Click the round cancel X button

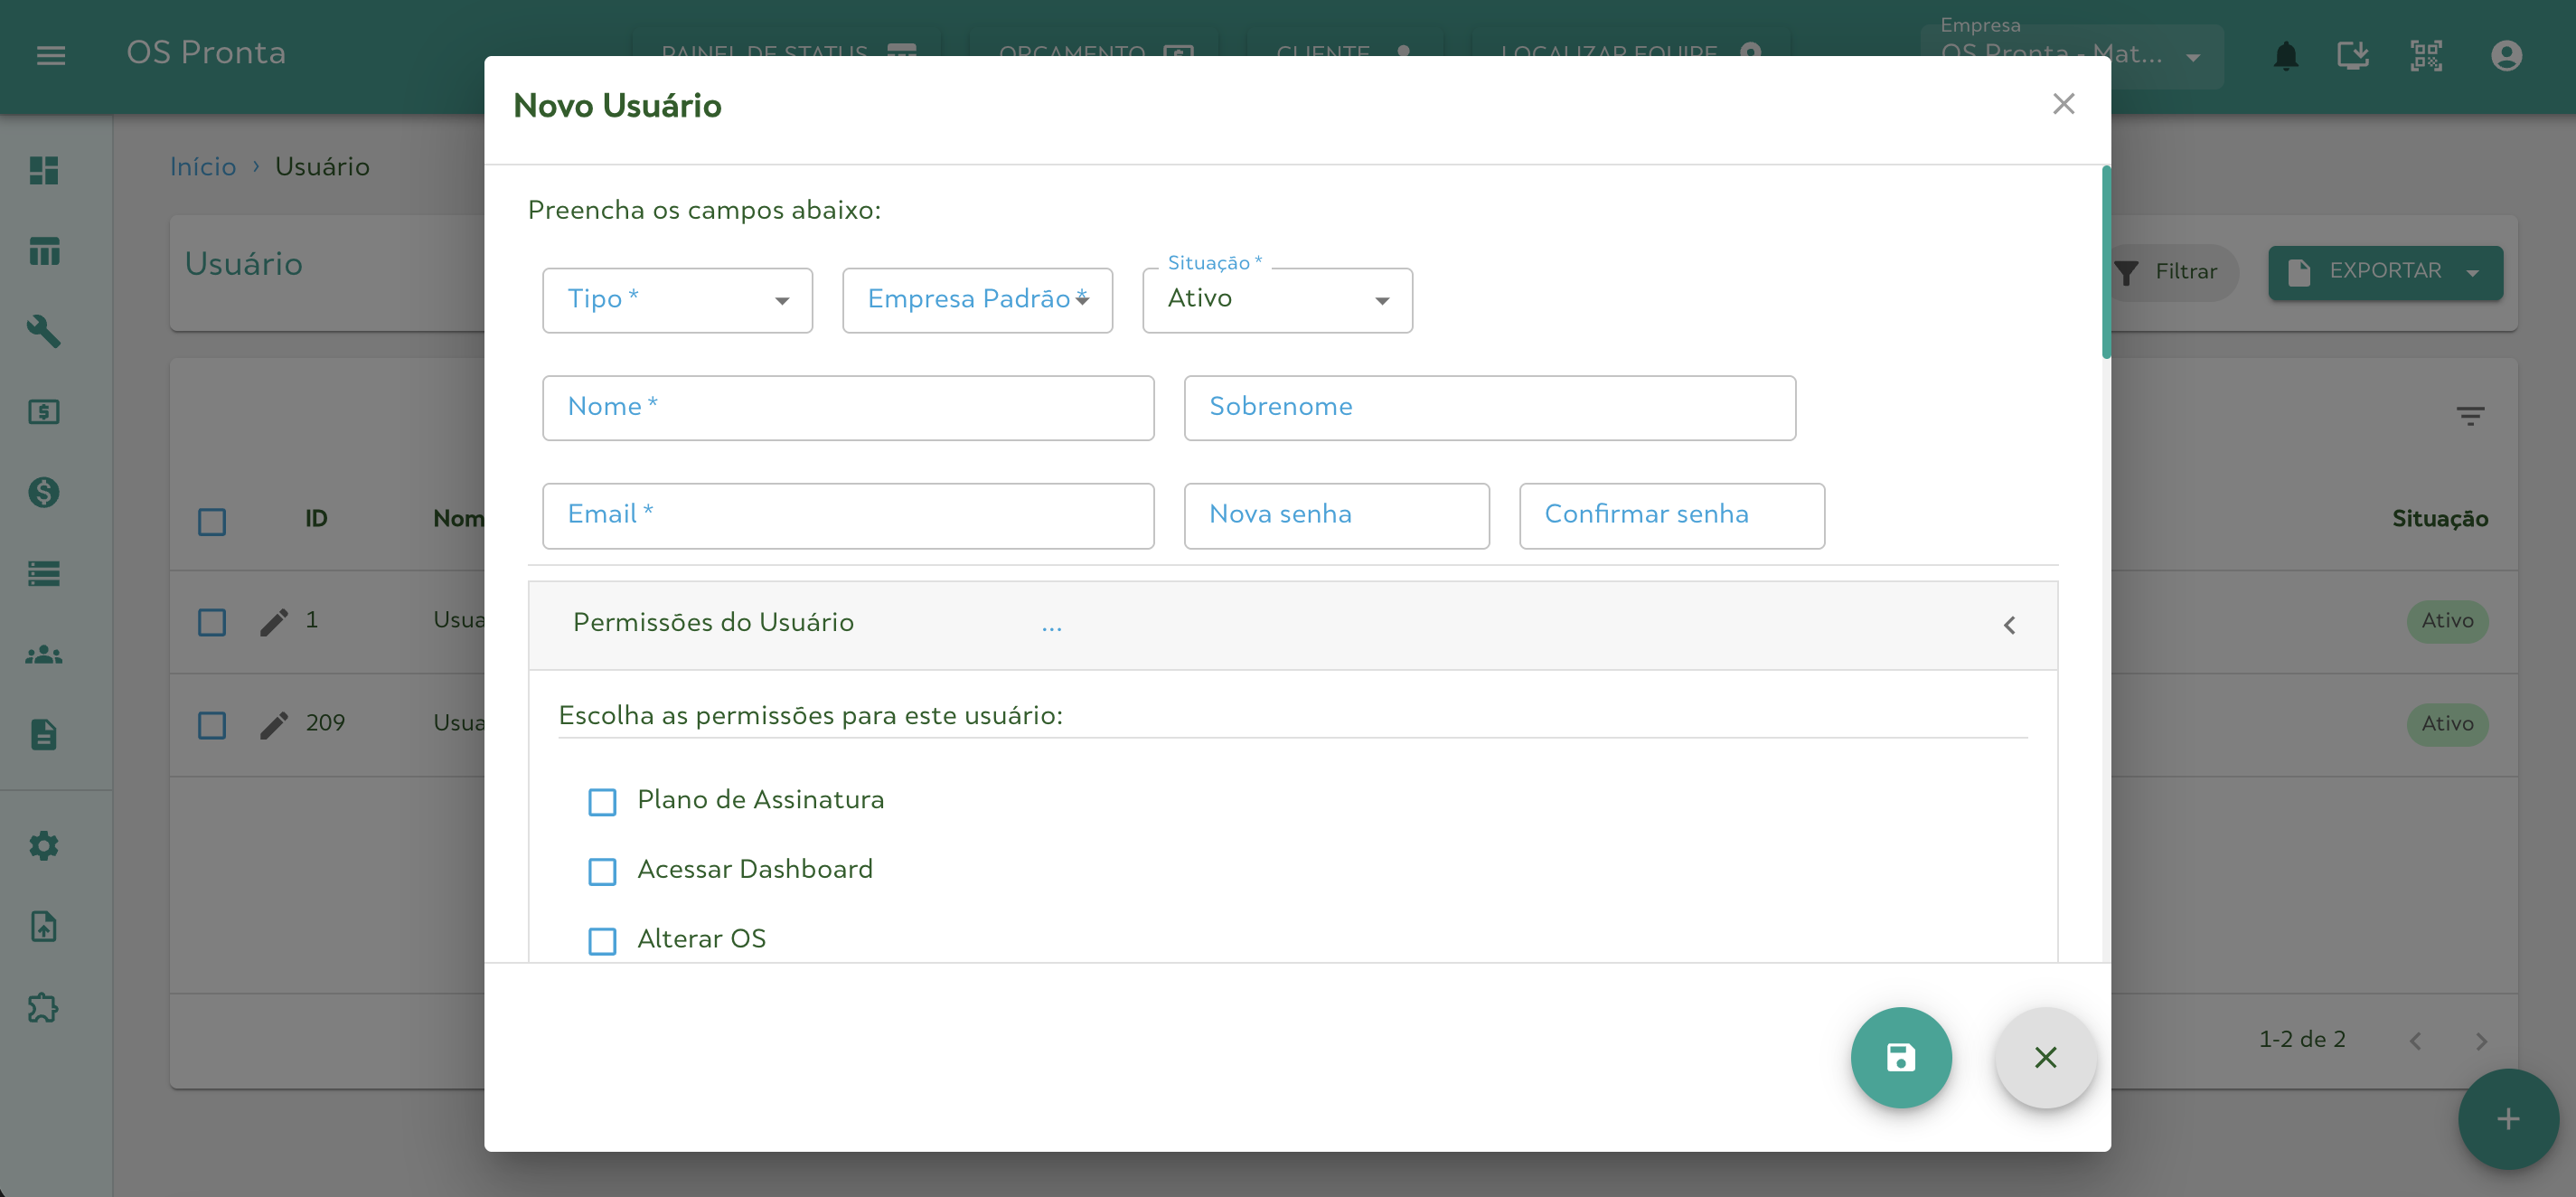2045,1057
